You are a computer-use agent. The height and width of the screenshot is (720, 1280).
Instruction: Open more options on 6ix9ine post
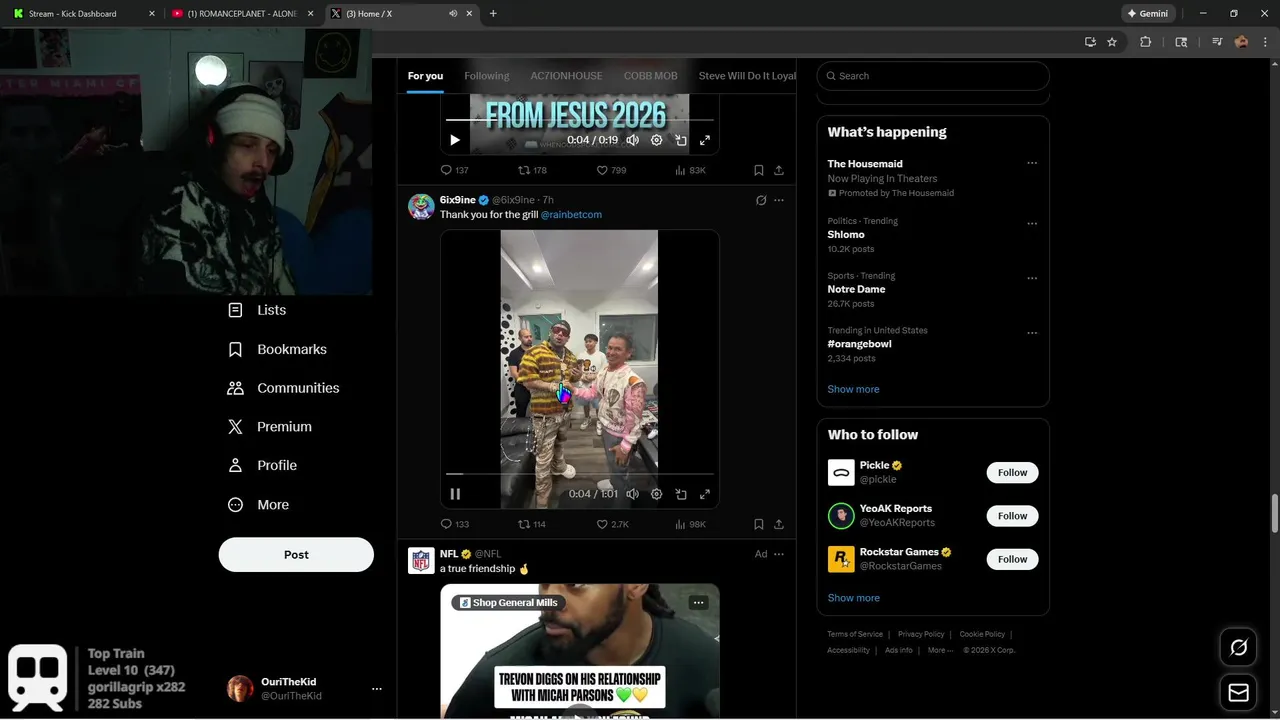click(x=779, y=200)
